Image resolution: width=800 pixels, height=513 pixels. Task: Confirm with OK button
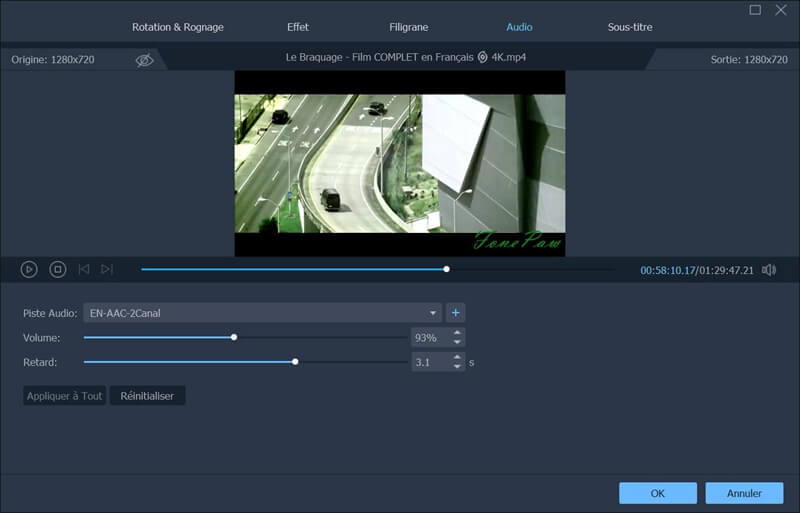(x=658, y=493)
